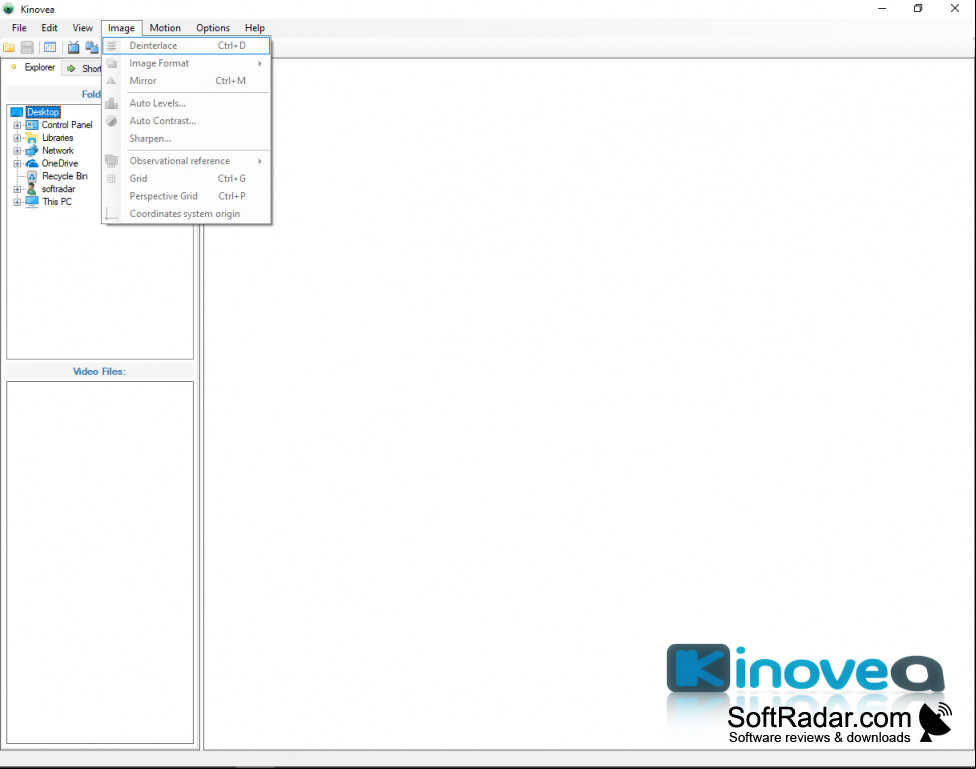This screenshot has height=769, width=976.
Task: Close the open Image menu
Action: pos(121,28)
